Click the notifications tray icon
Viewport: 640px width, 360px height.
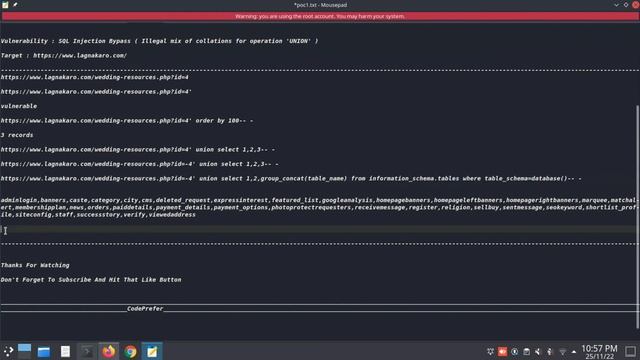coord(491,351)
